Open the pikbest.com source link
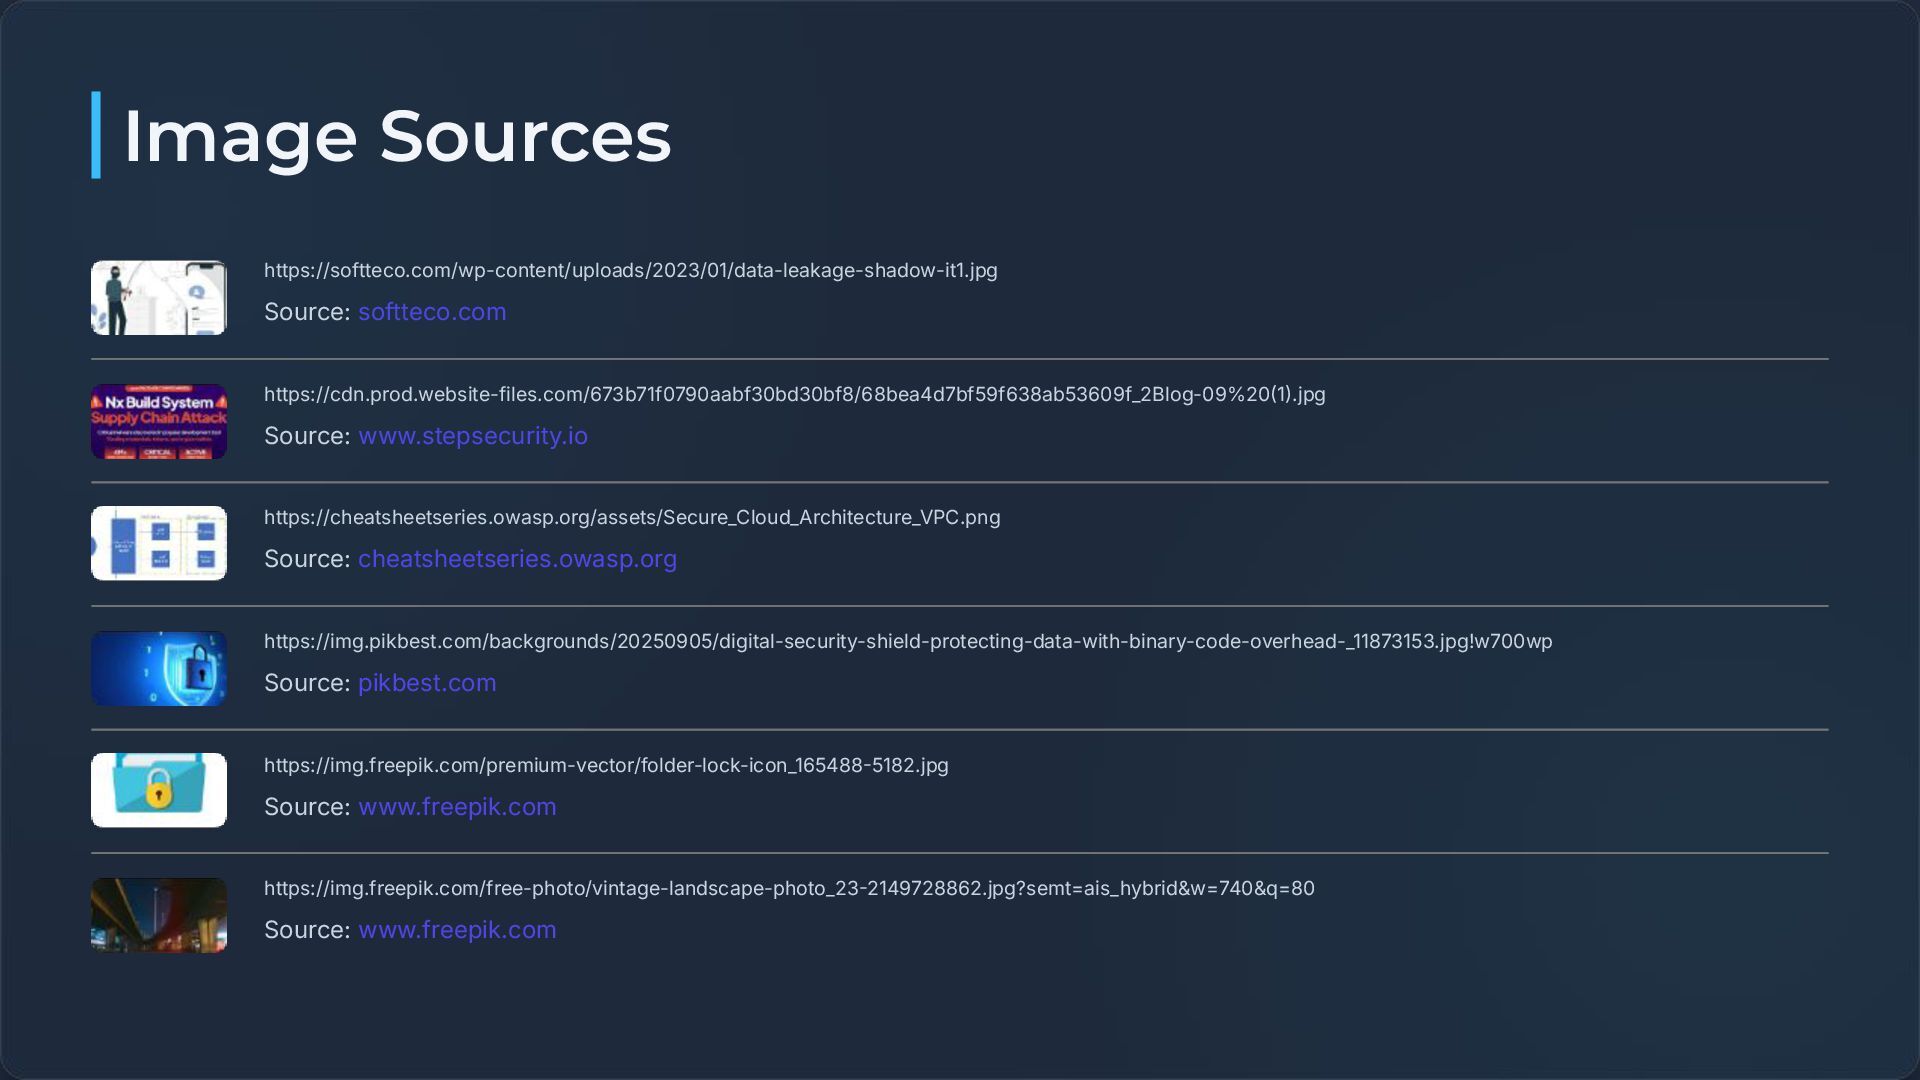Viewport: 1920px width, 1080px height. tap(427, 683)
